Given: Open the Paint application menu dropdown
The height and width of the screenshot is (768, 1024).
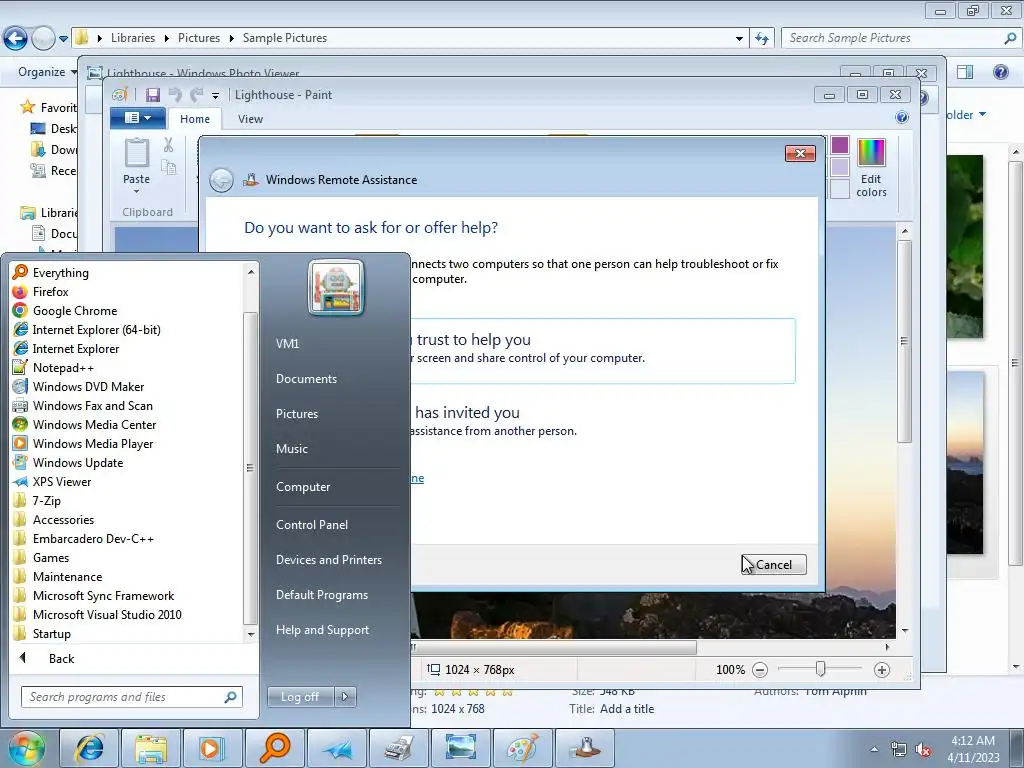Looking at the screenshot, I should tap(137, 118).
